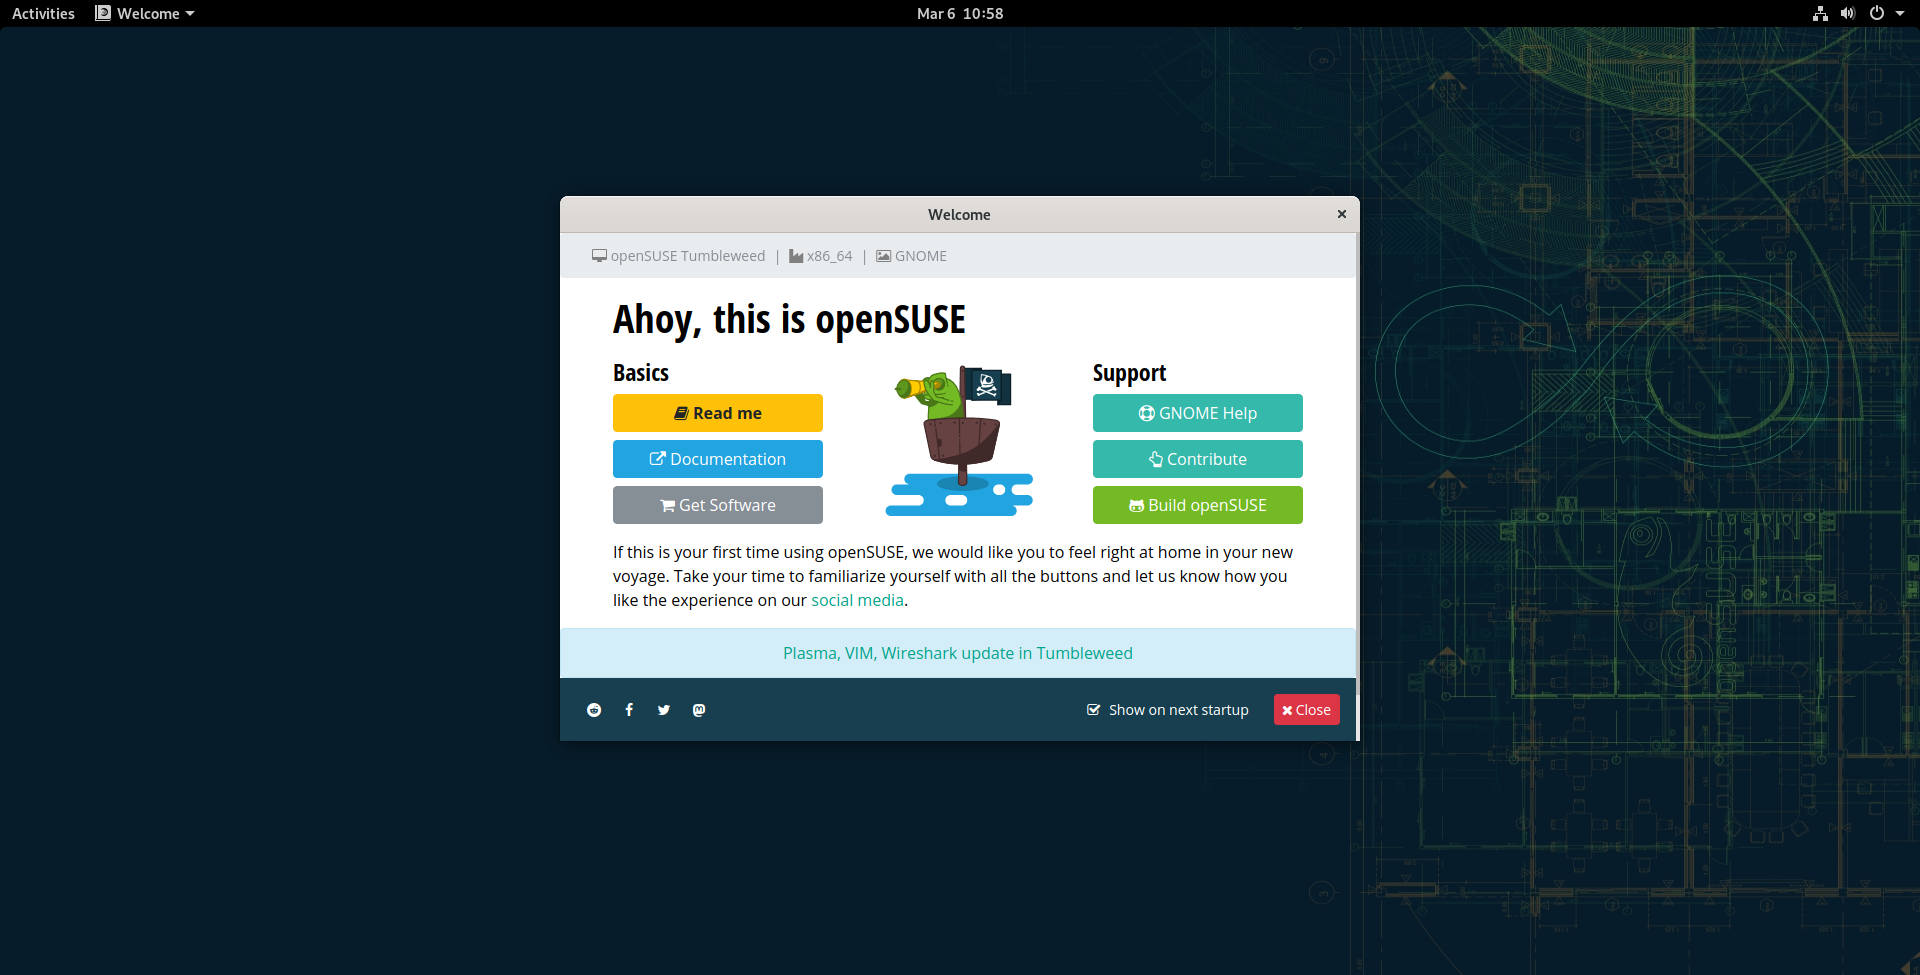Open the Documentation button
Image resolution: width=1920 pixels, height=975 pixels.
coord(718,459)
